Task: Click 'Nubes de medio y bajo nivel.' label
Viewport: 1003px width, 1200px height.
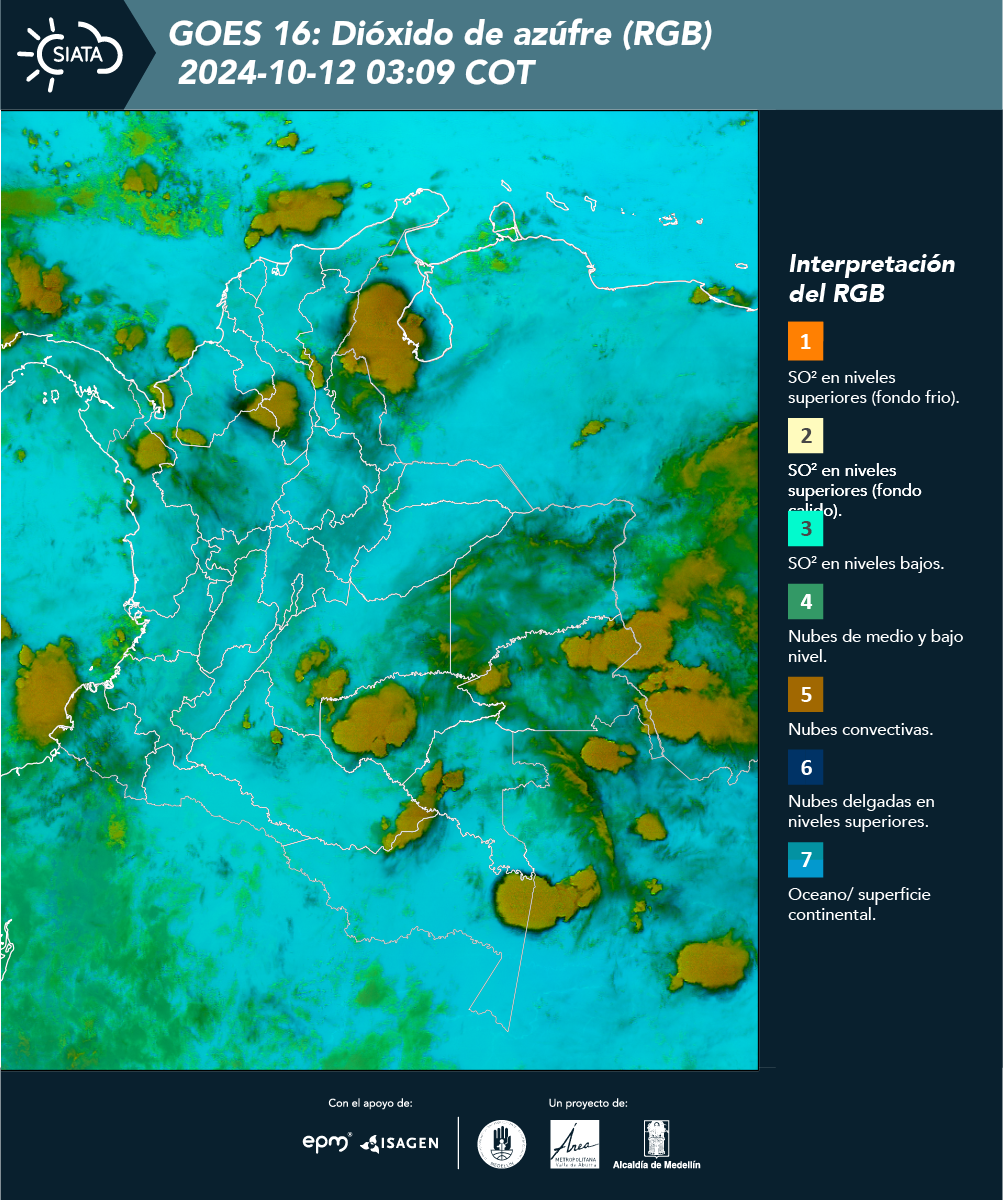Action: (876, 647)
